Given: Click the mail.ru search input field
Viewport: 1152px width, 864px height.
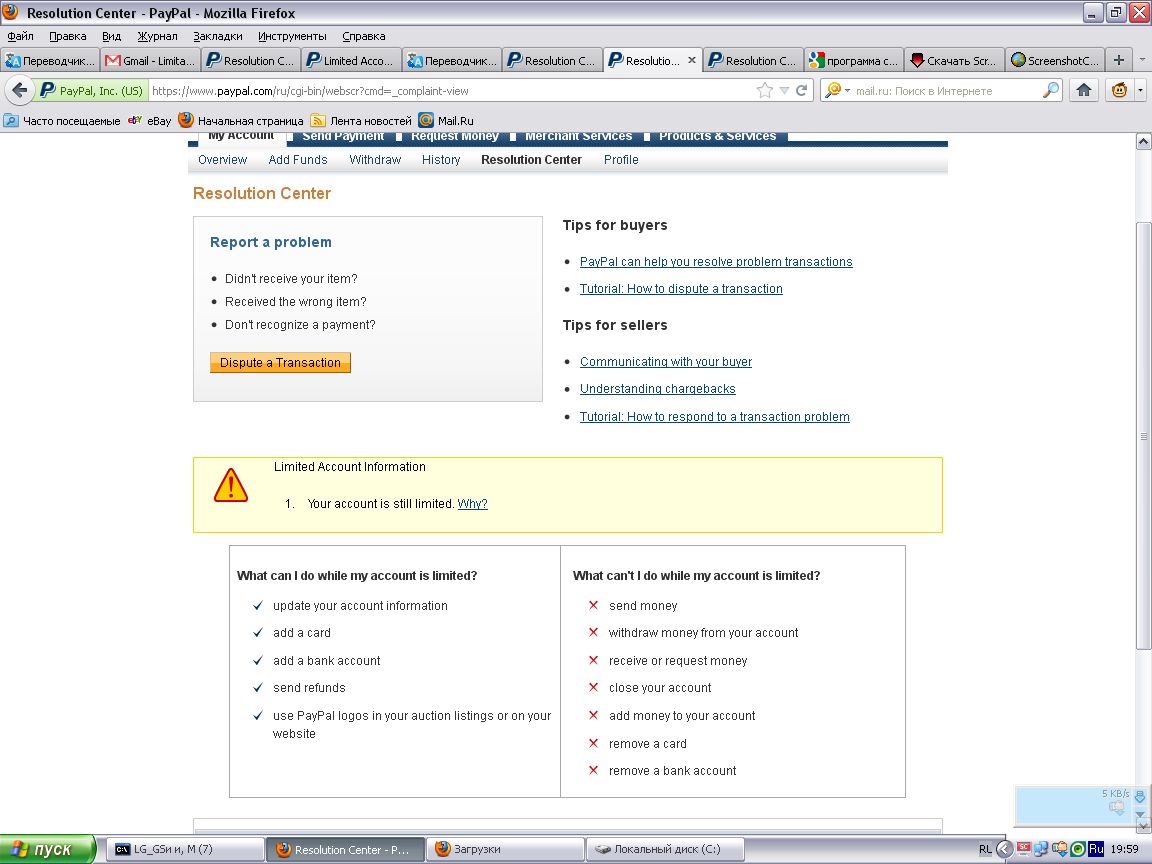Looking at the screenshot, I should point(947,90).
